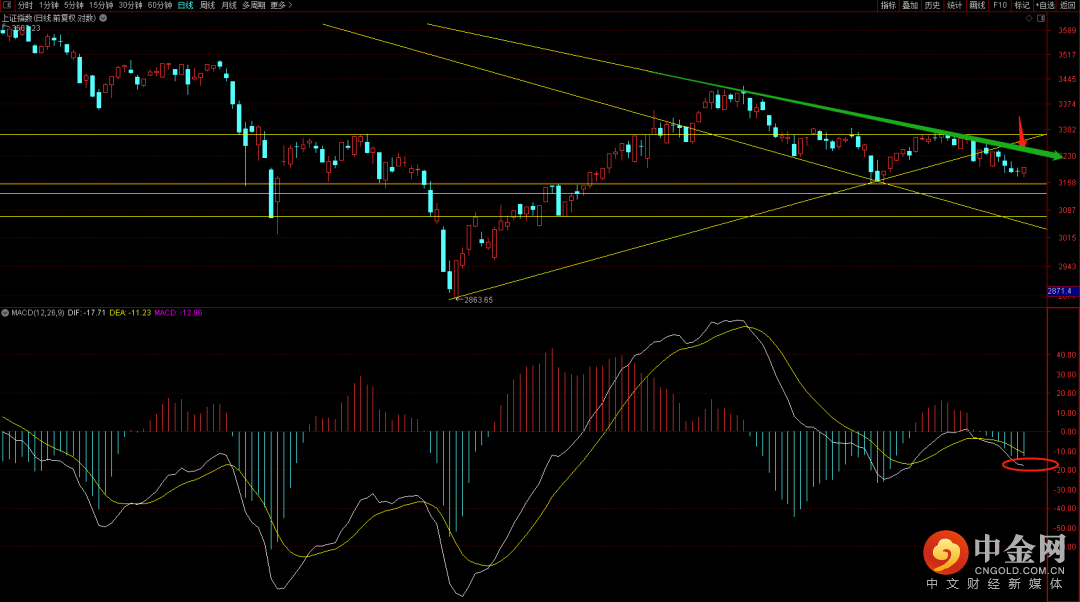Image resolution: width=1080 pixels, height=602 pixels.
Task: Click the 返回 back button
Action: 1068,5
